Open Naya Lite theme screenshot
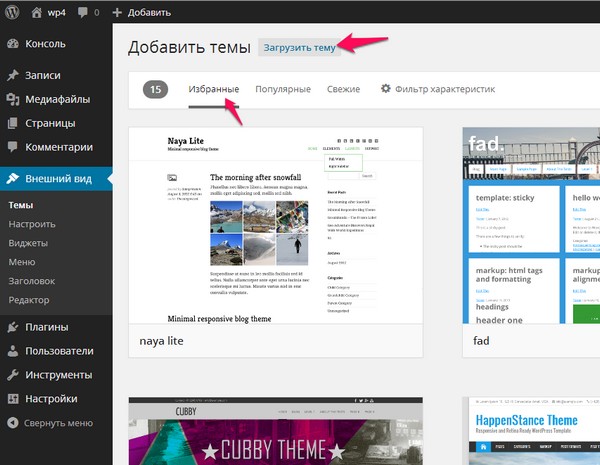 pos(276,225)
